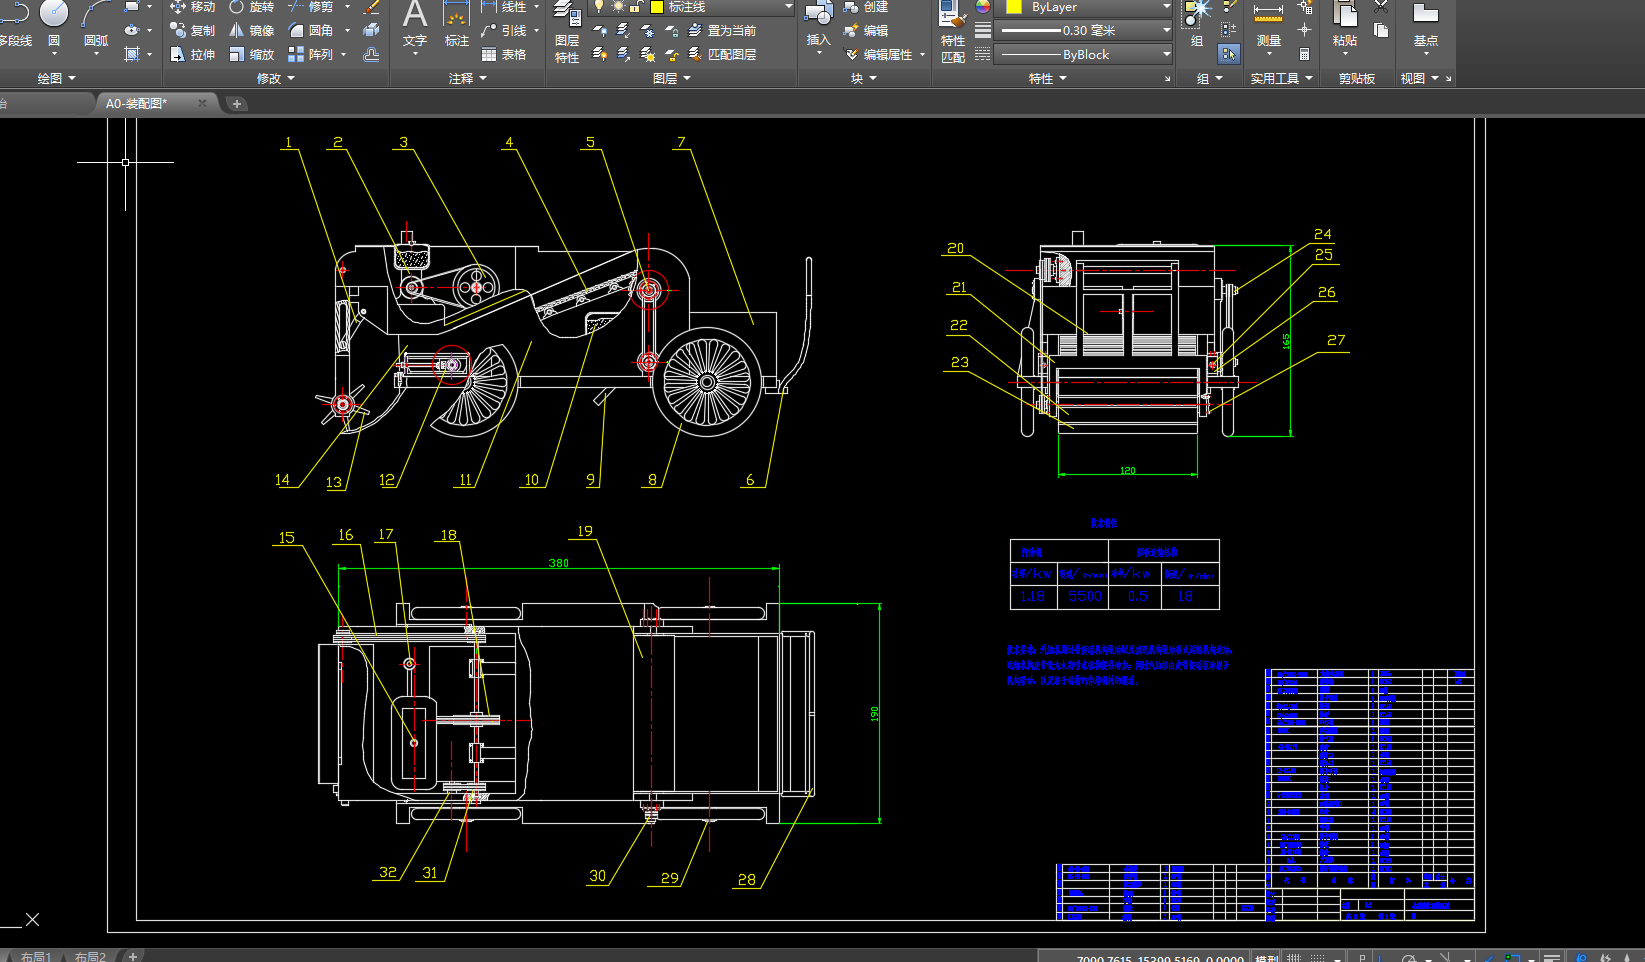Click the Base point (基点) view icon

pyautogui.click(x=1426, y=25)
